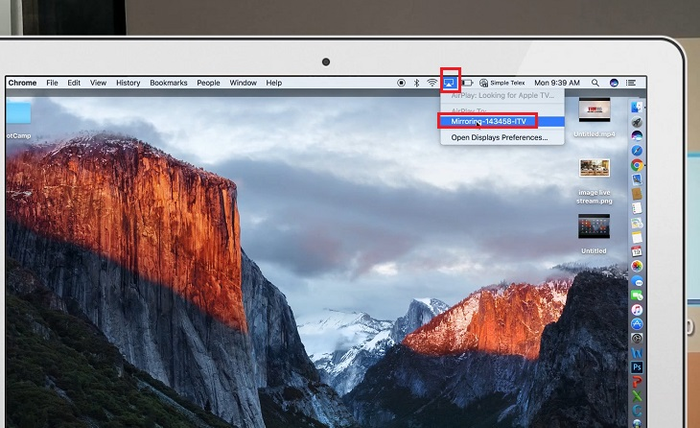Open Notification Center list icon
700x428 pixels.
coord(631,83)
